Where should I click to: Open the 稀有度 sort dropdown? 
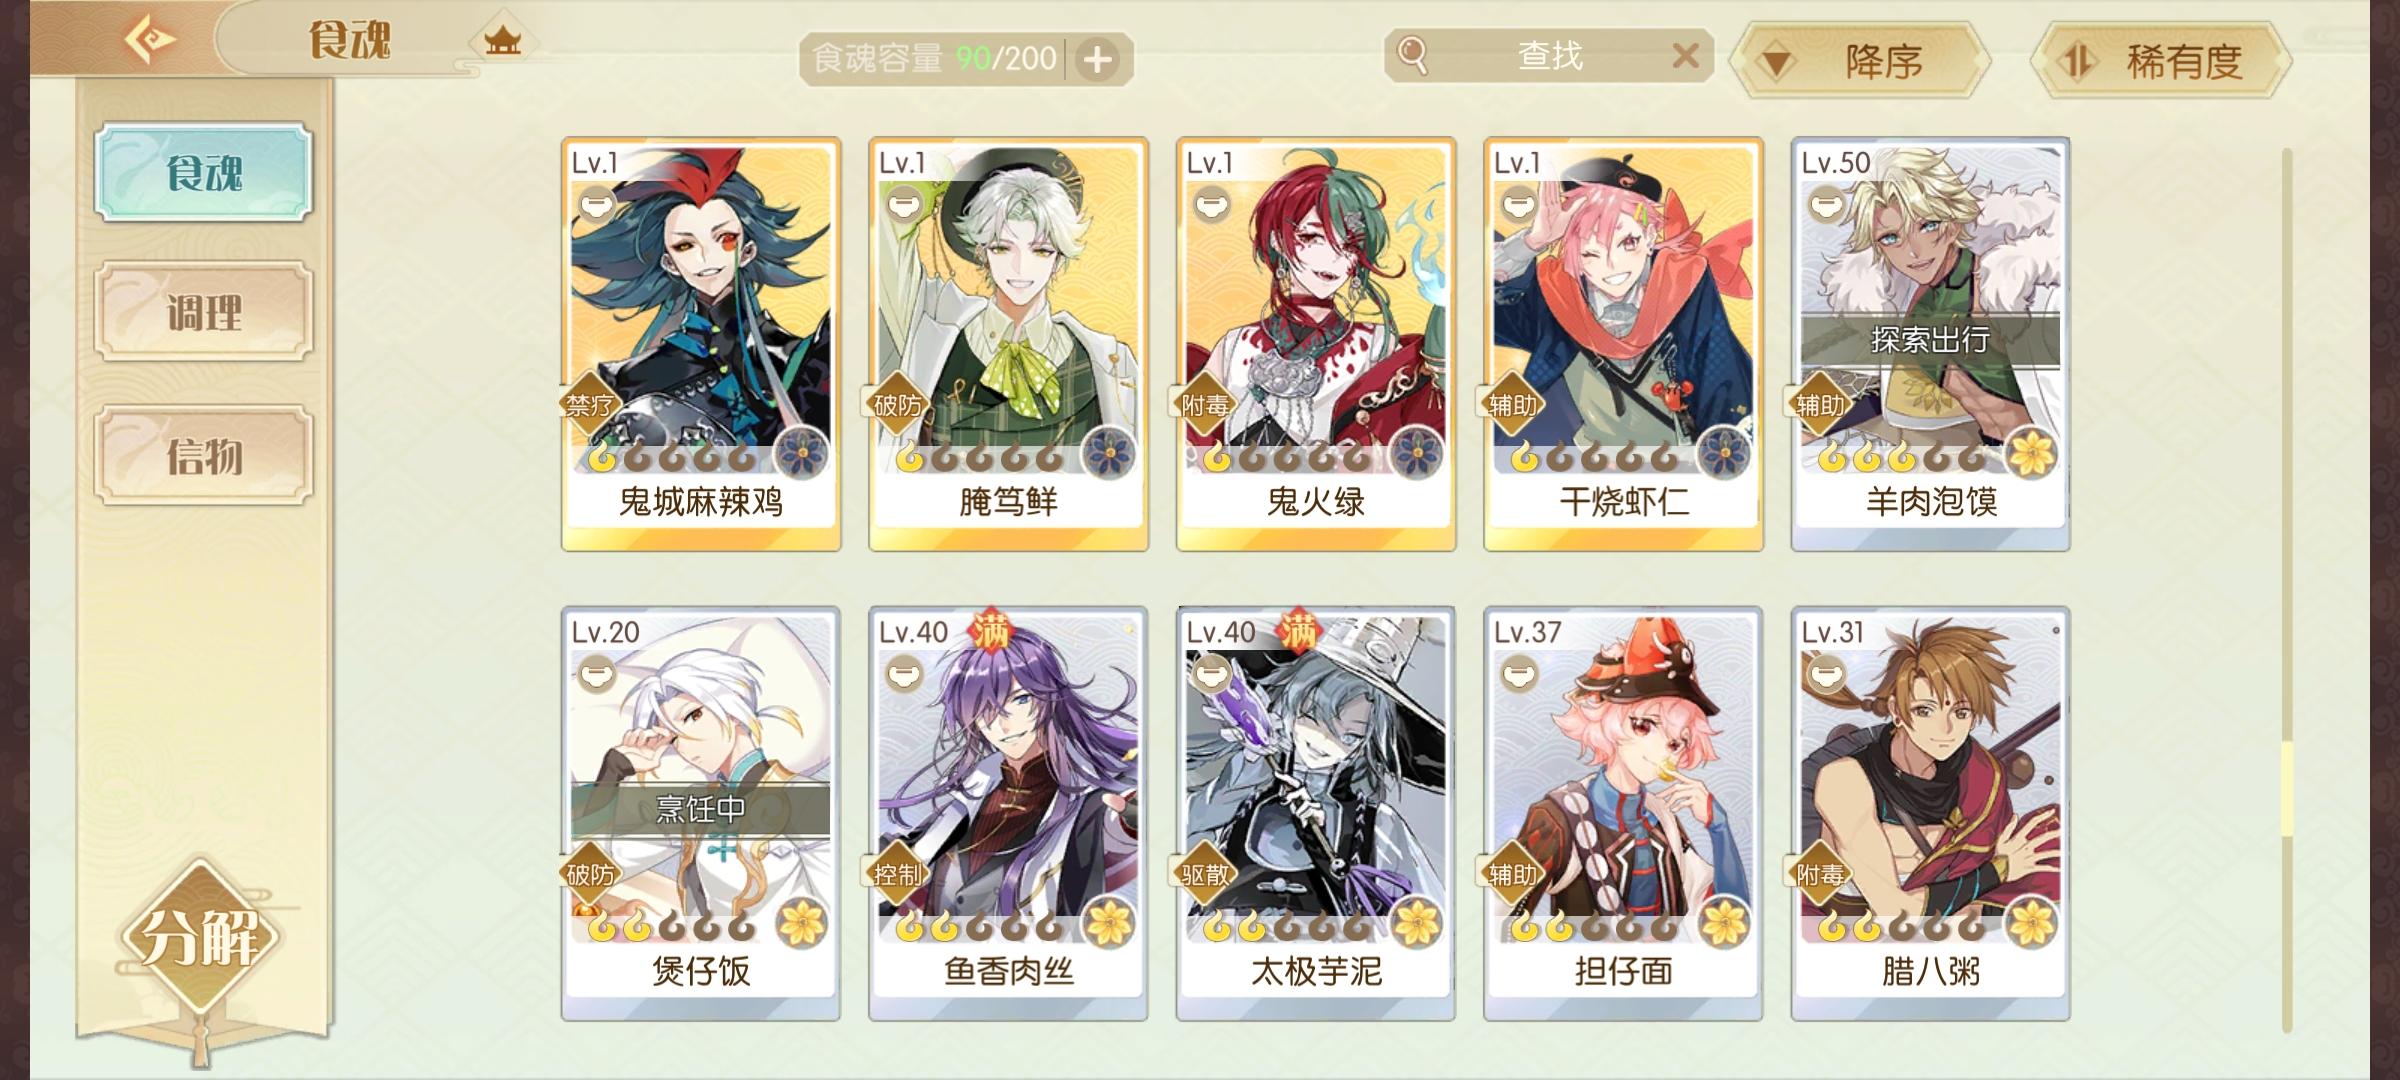pos(2160,62)
